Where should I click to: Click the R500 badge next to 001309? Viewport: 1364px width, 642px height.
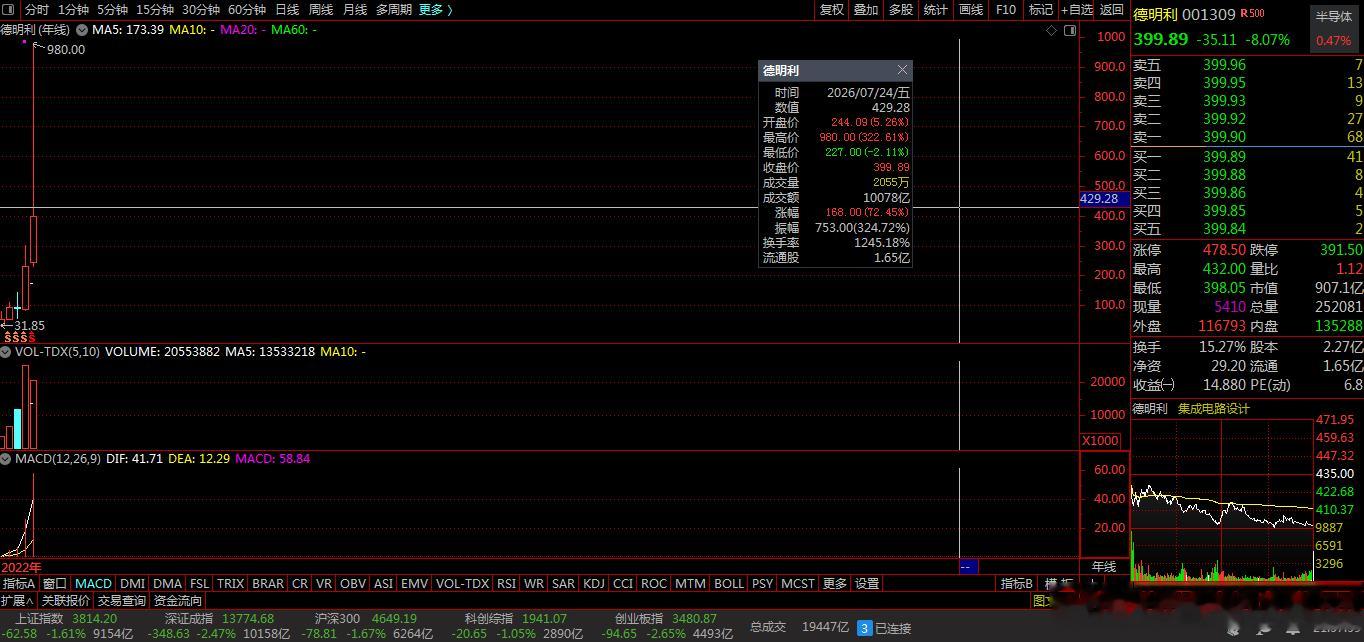1253,14
